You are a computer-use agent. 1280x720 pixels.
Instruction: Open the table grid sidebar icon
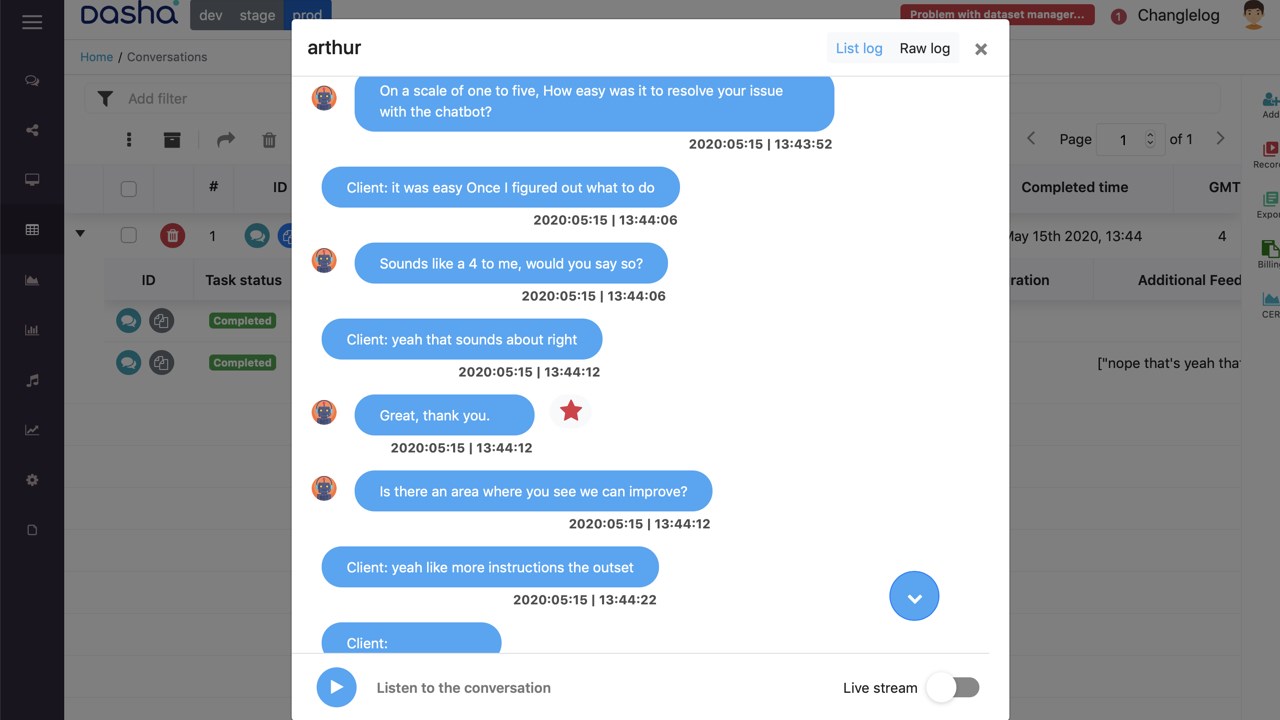coord(32,230)
